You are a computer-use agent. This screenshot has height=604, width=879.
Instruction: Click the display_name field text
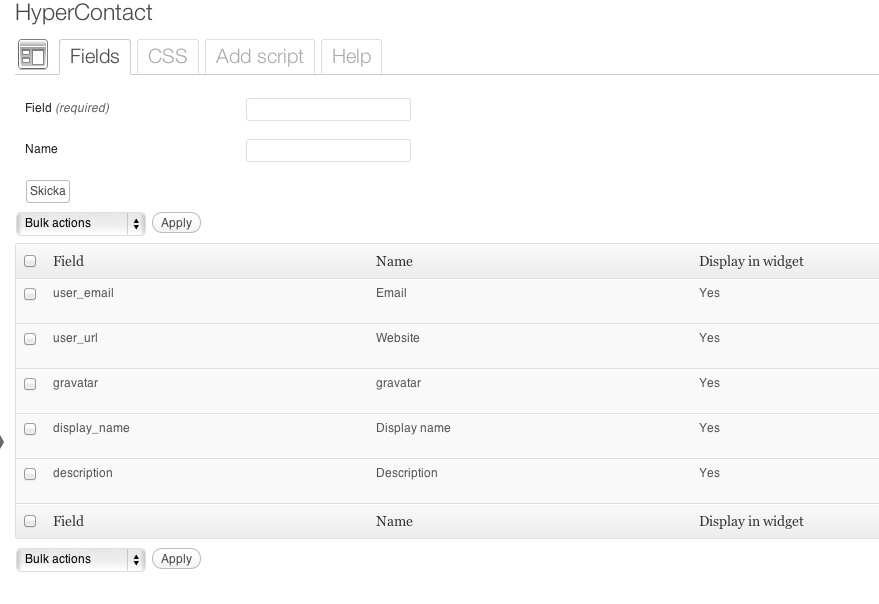coord(91,428)
